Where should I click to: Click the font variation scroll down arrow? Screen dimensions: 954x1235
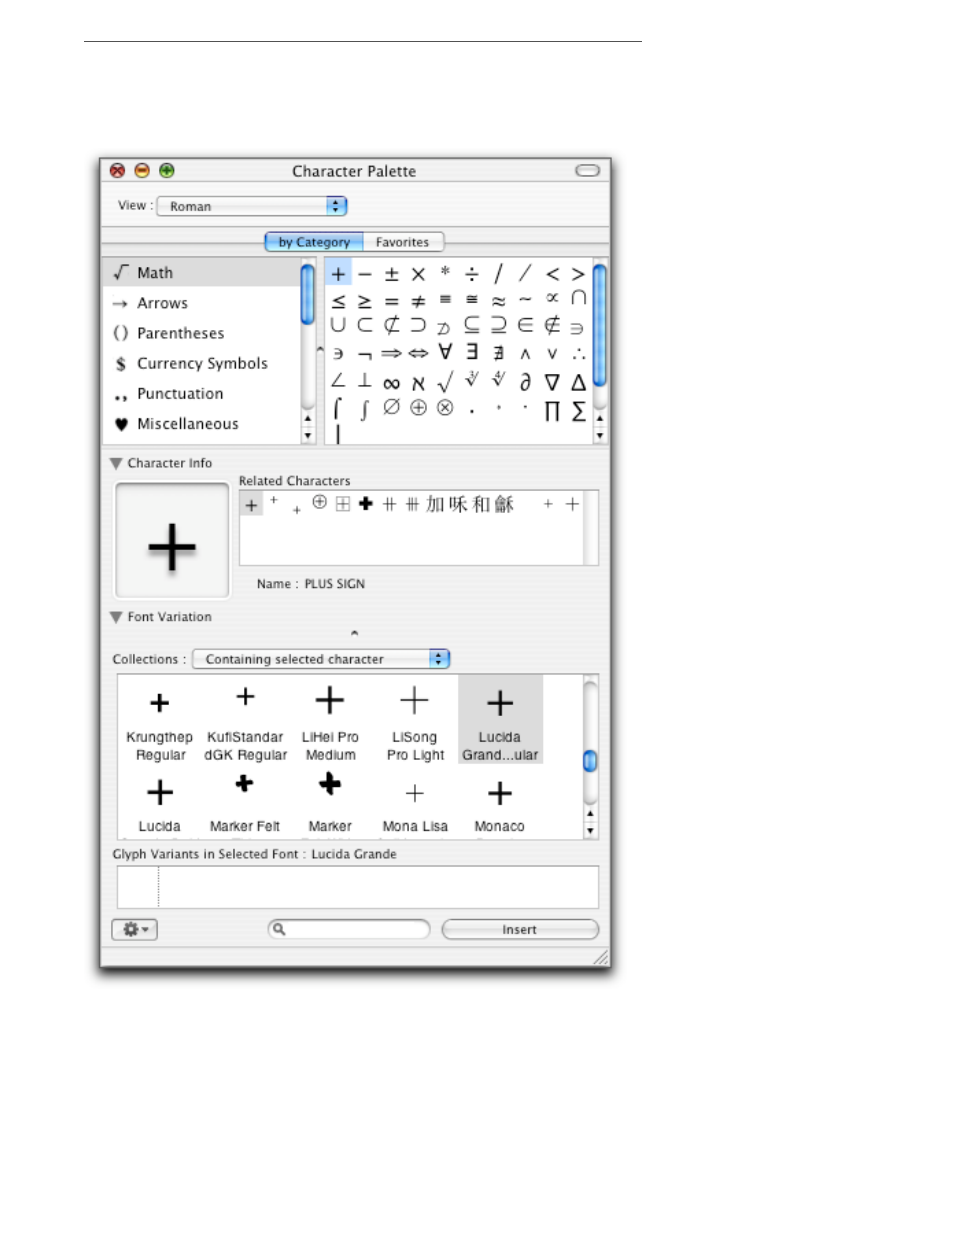click(x=590, y=830)
